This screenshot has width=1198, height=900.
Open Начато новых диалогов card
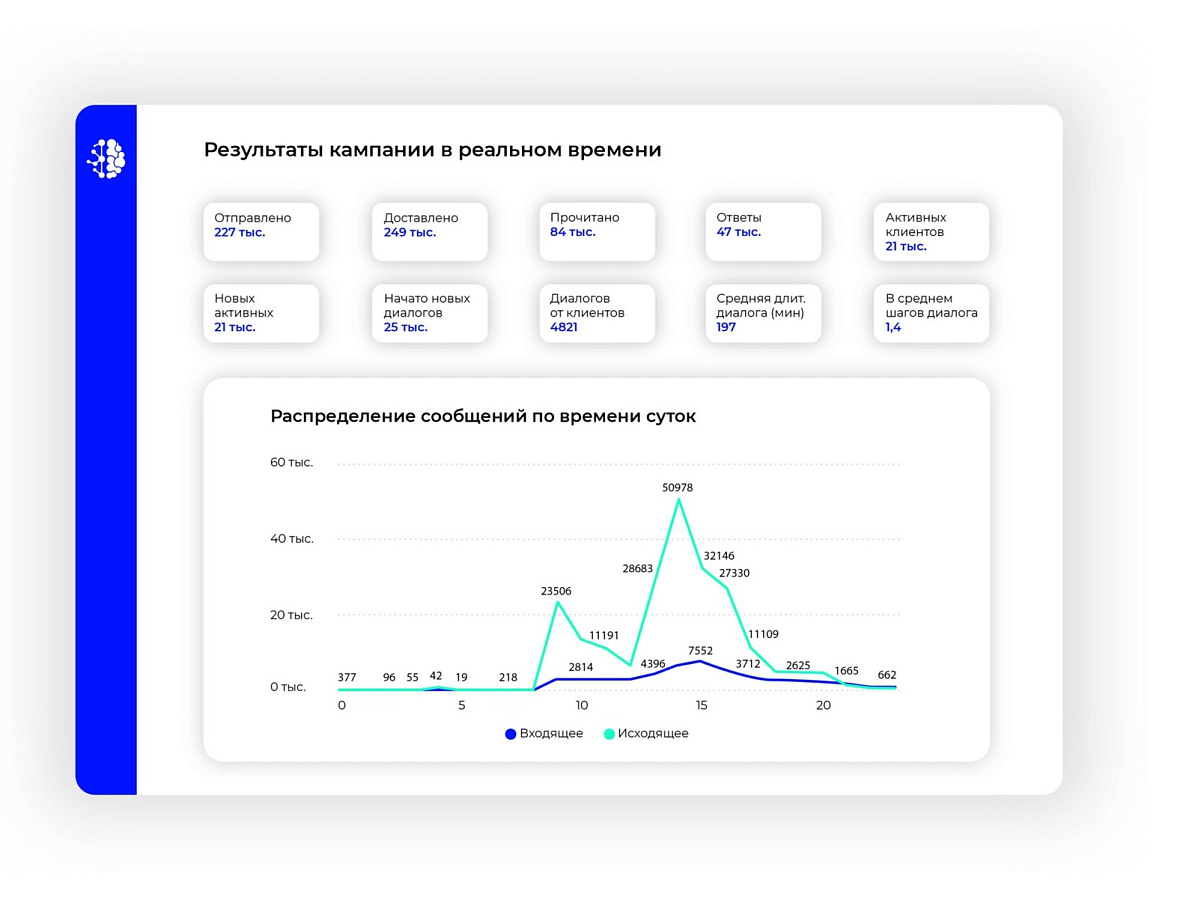pyautogui.click(x=429, y=313)
